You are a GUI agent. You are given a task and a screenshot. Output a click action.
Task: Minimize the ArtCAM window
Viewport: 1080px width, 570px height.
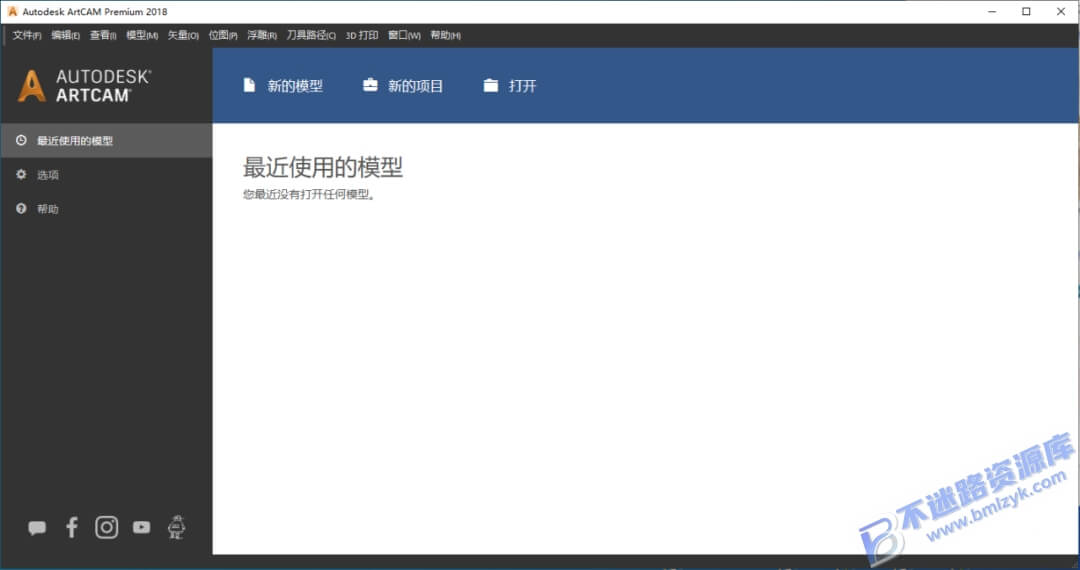click(993, 11)
